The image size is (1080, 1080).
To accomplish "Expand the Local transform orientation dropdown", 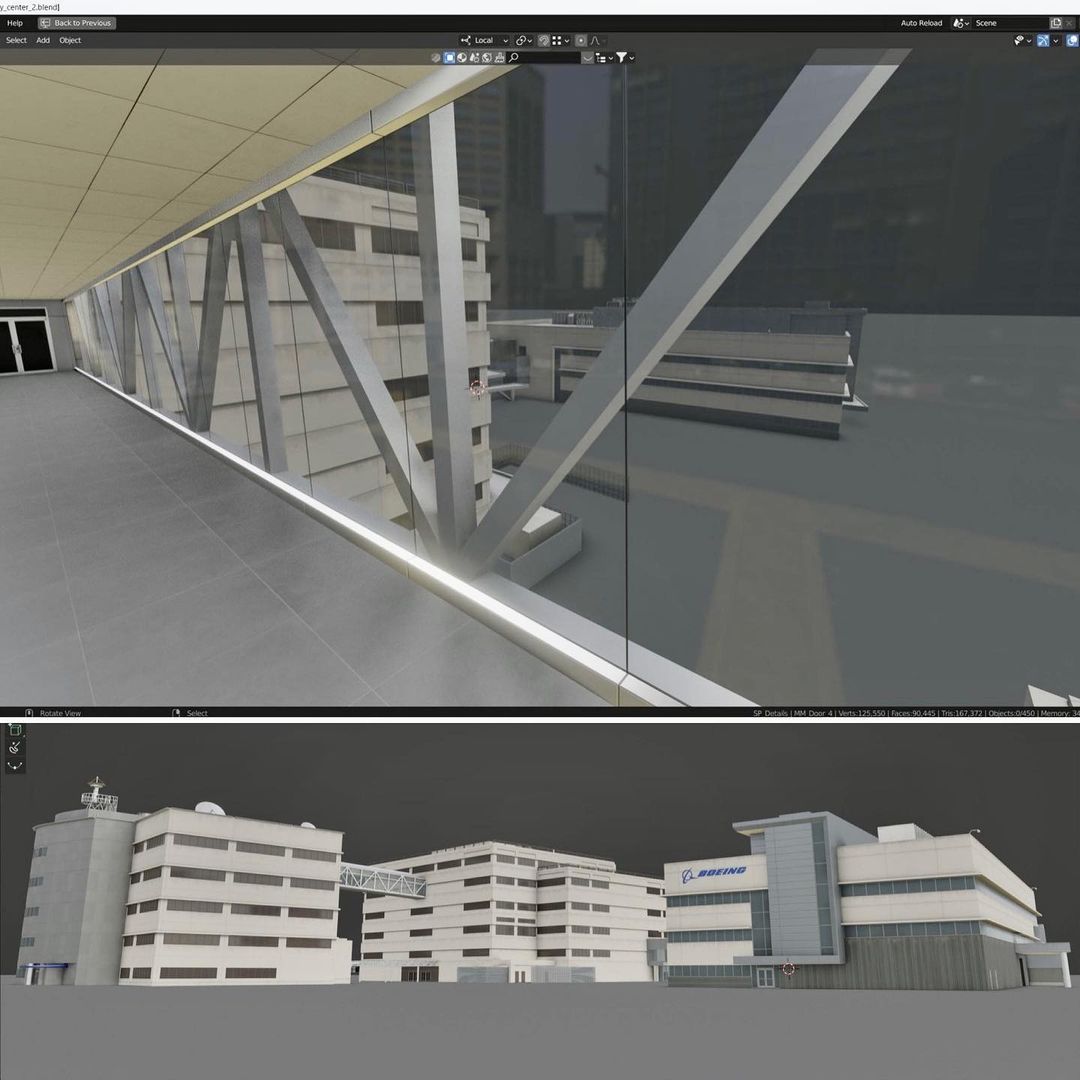I will coord(485,40).
